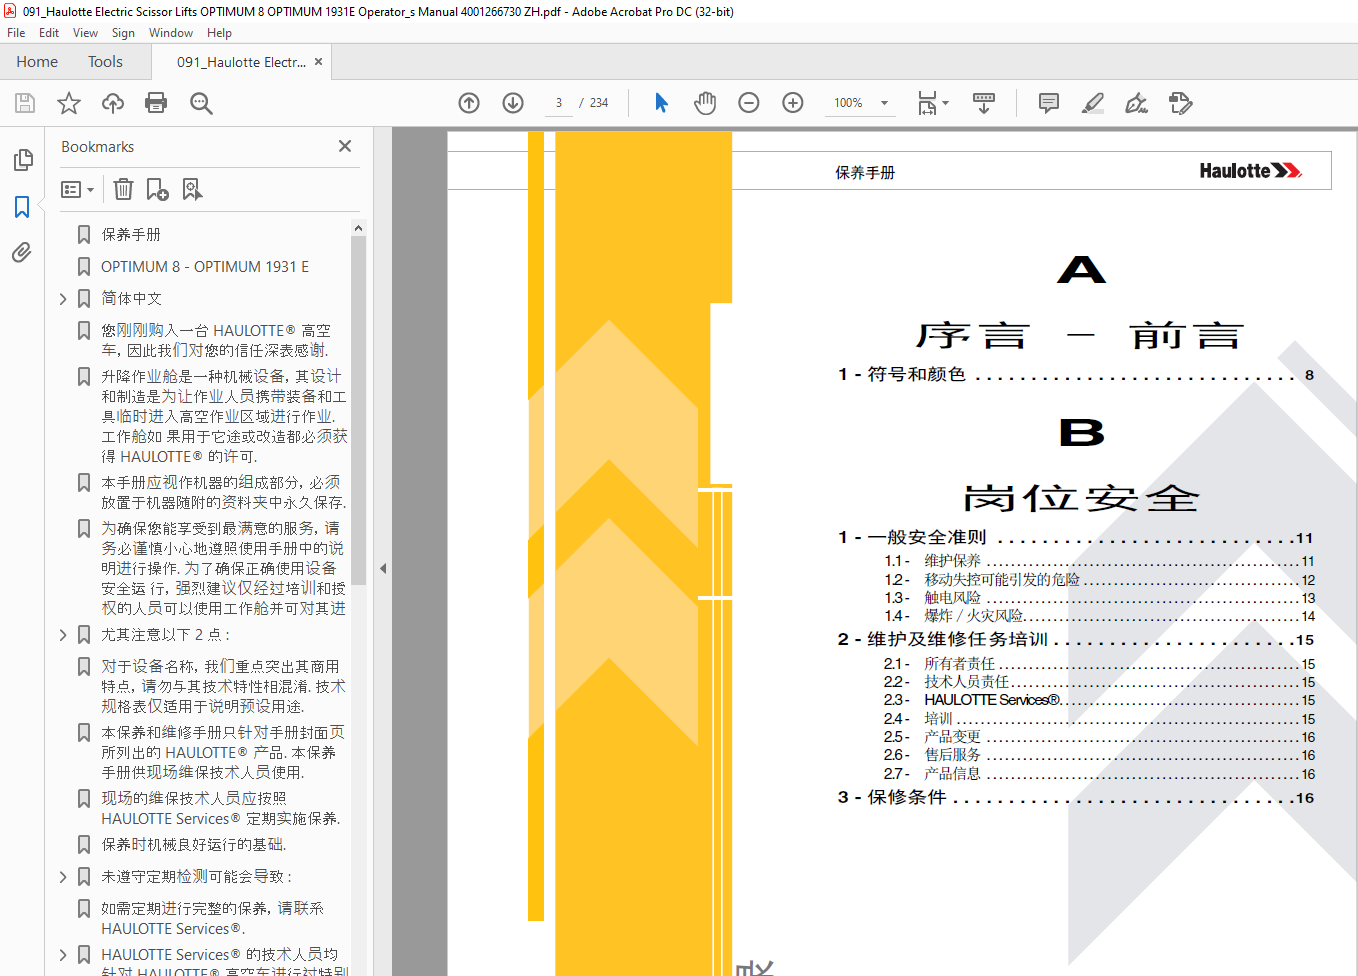Expand the 简体中文 bookmark
The height and width of the screenshot is (976, 1358).
[x=63, y=299]
